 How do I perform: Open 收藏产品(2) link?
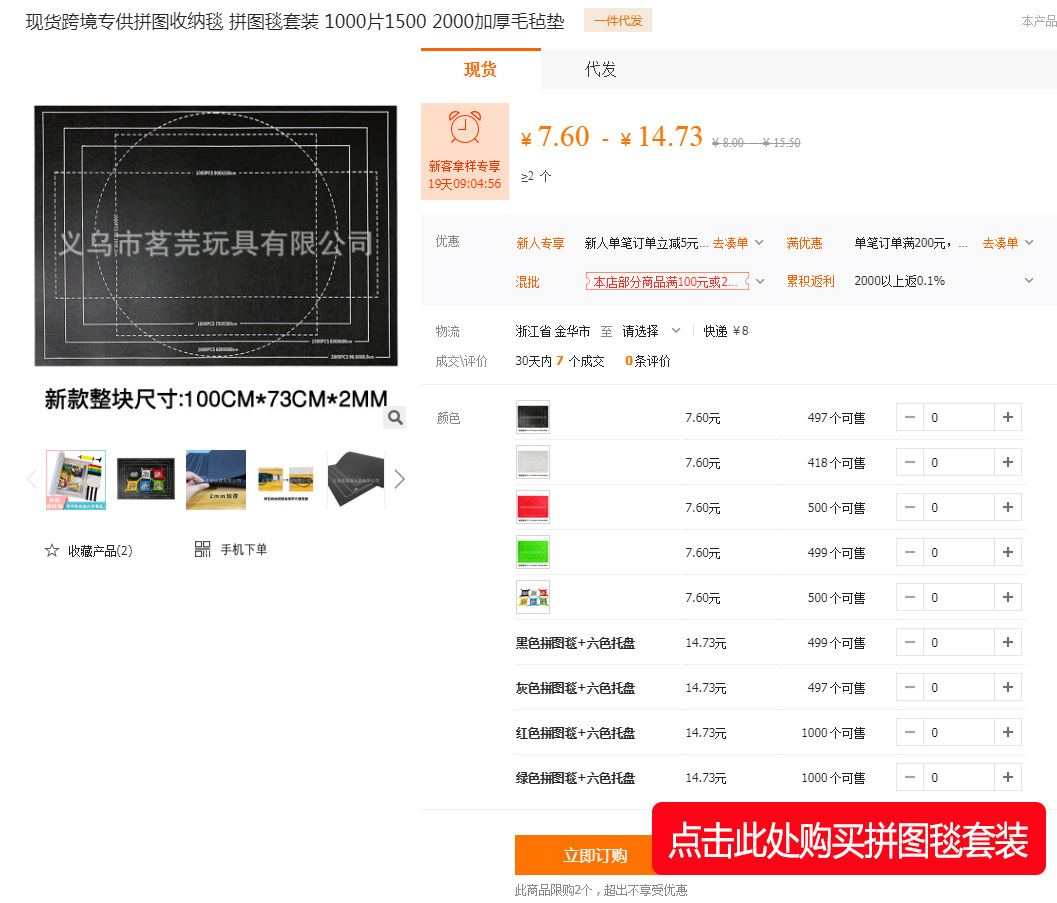(x=100, y=551)
